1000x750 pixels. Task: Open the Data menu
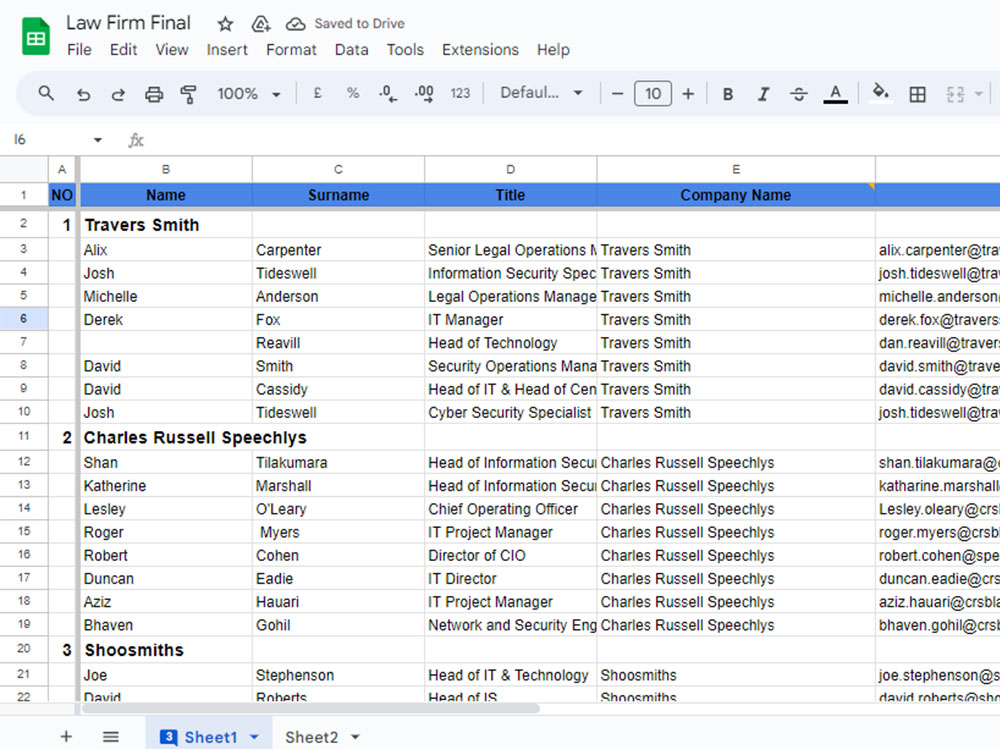pos(351,50)
